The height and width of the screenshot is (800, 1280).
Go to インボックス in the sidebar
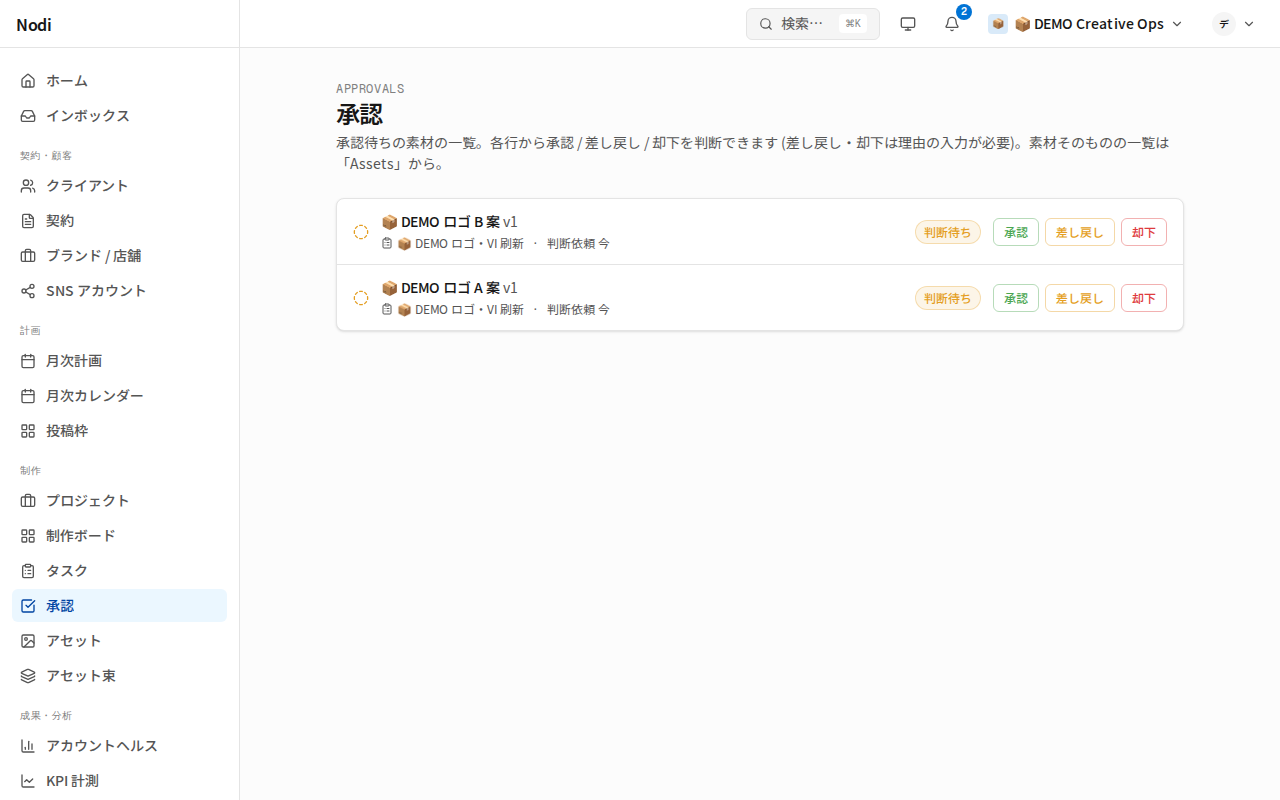pyautogui.click(x=119, y=116)
